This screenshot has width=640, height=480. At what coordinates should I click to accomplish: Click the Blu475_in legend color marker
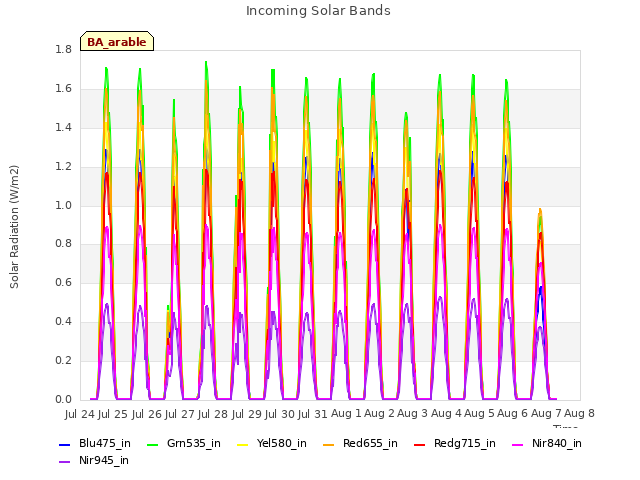tap(65, 444)
